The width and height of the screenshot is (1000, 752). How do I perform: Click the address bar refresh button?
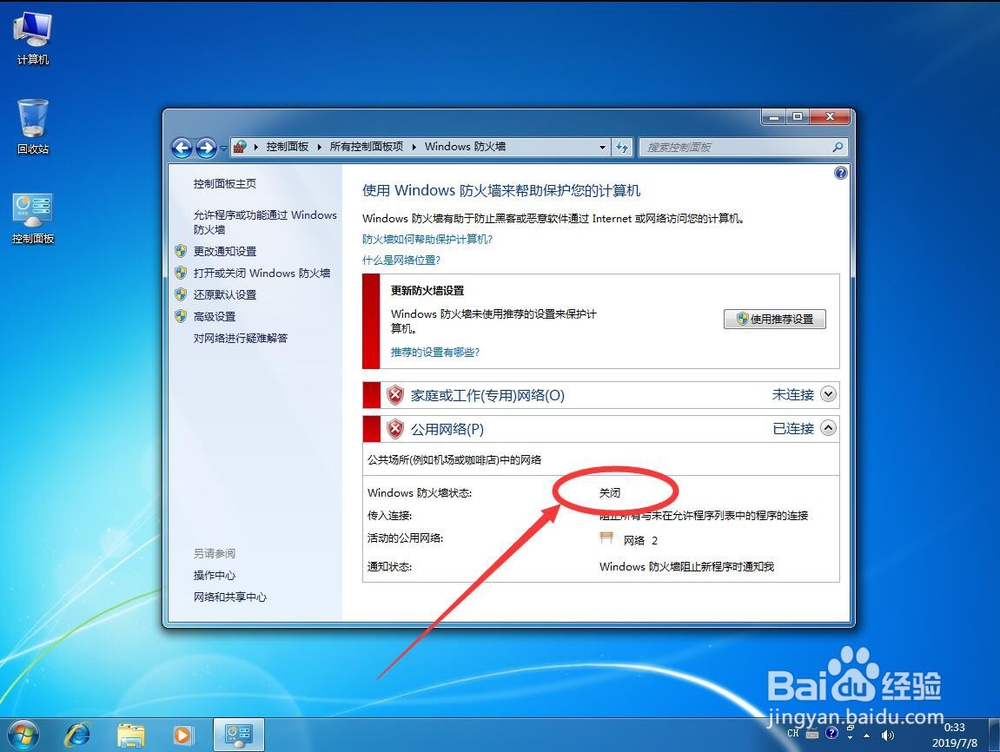[x=622, y=147]
